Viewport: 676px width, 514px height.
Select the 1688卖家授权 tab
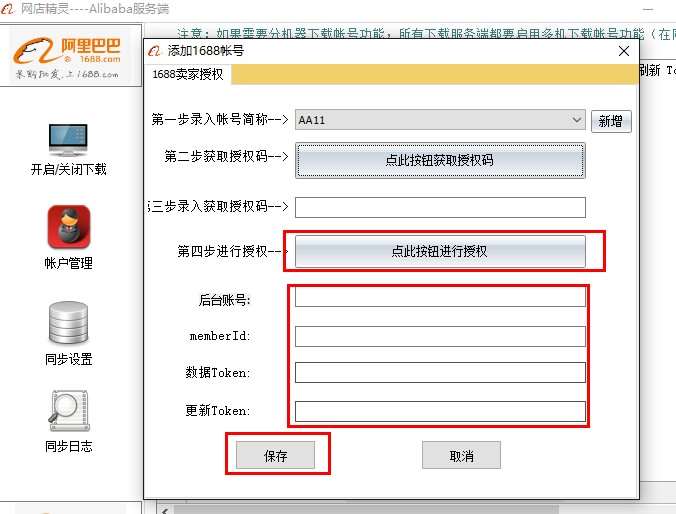click(x=188, y=74)
